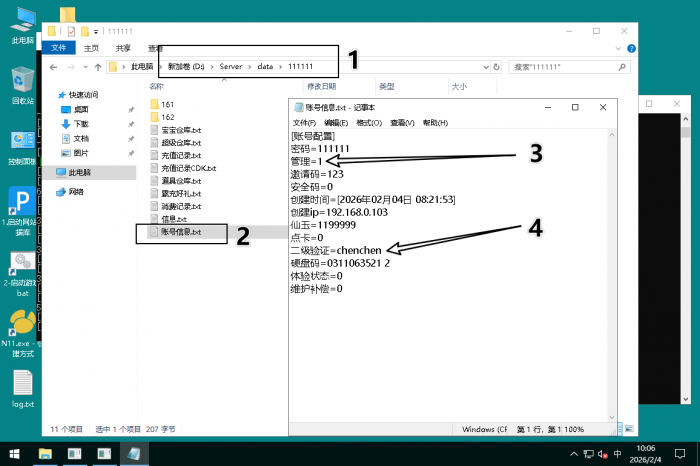
Task: Open network status tray icon
Action: [589, 454]
